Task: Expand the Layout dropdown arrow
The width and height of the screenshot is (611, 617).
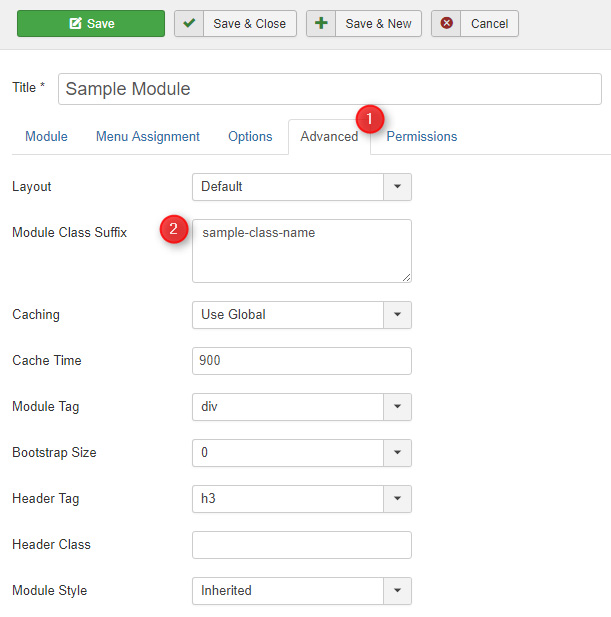Action: click(x=397, y=187)
